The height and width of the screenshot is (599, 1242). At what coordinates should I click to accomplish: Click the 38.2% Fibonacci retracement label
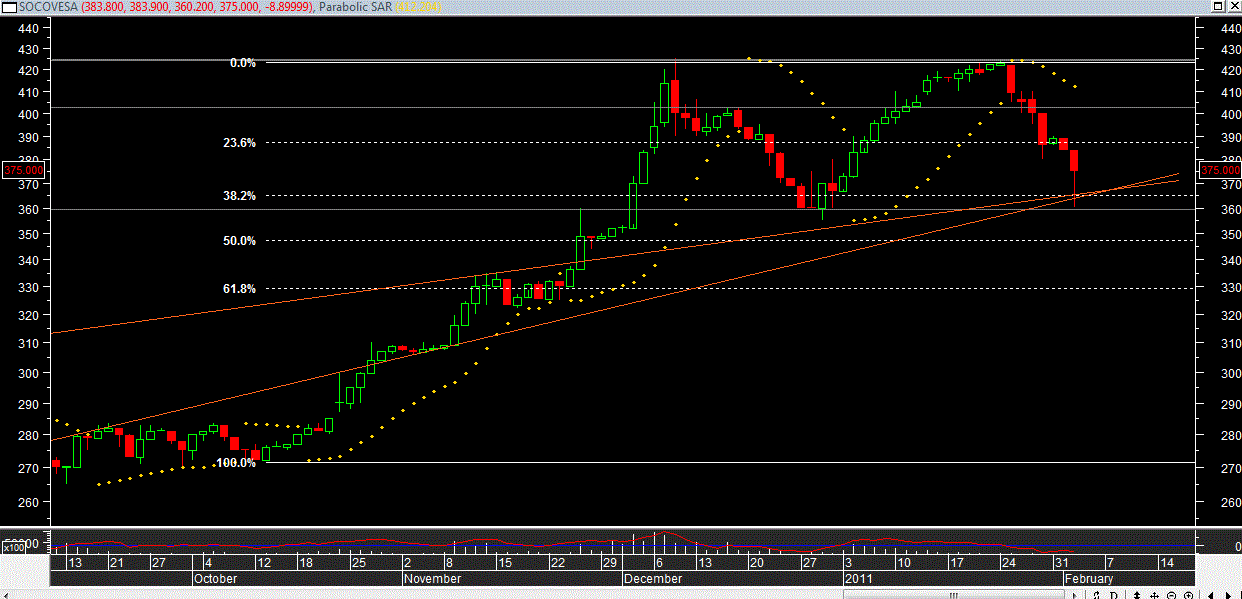239,196
